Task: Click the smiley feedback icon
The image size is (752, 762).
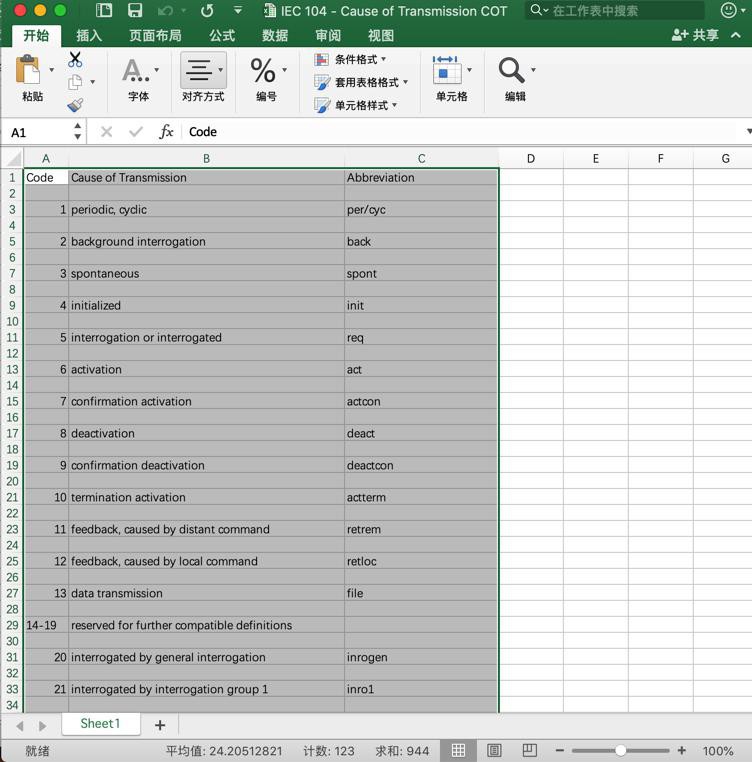Action: coord(728,10)
